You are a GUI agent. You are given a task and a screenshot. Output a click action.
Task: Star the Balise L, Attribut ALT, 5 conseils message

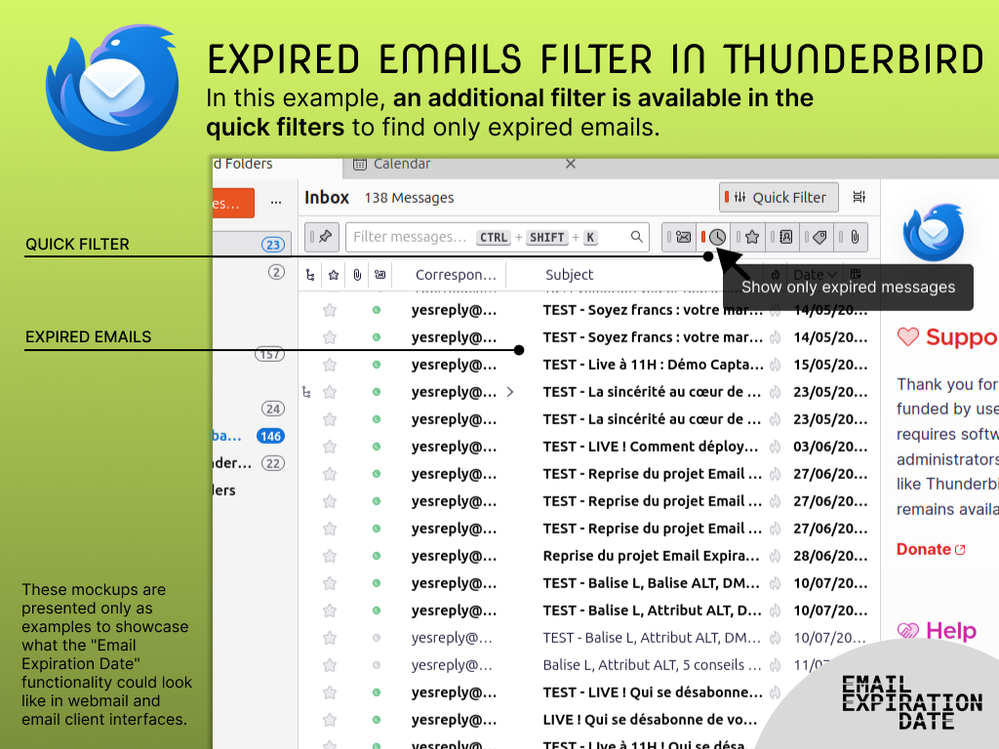(329, 665)
